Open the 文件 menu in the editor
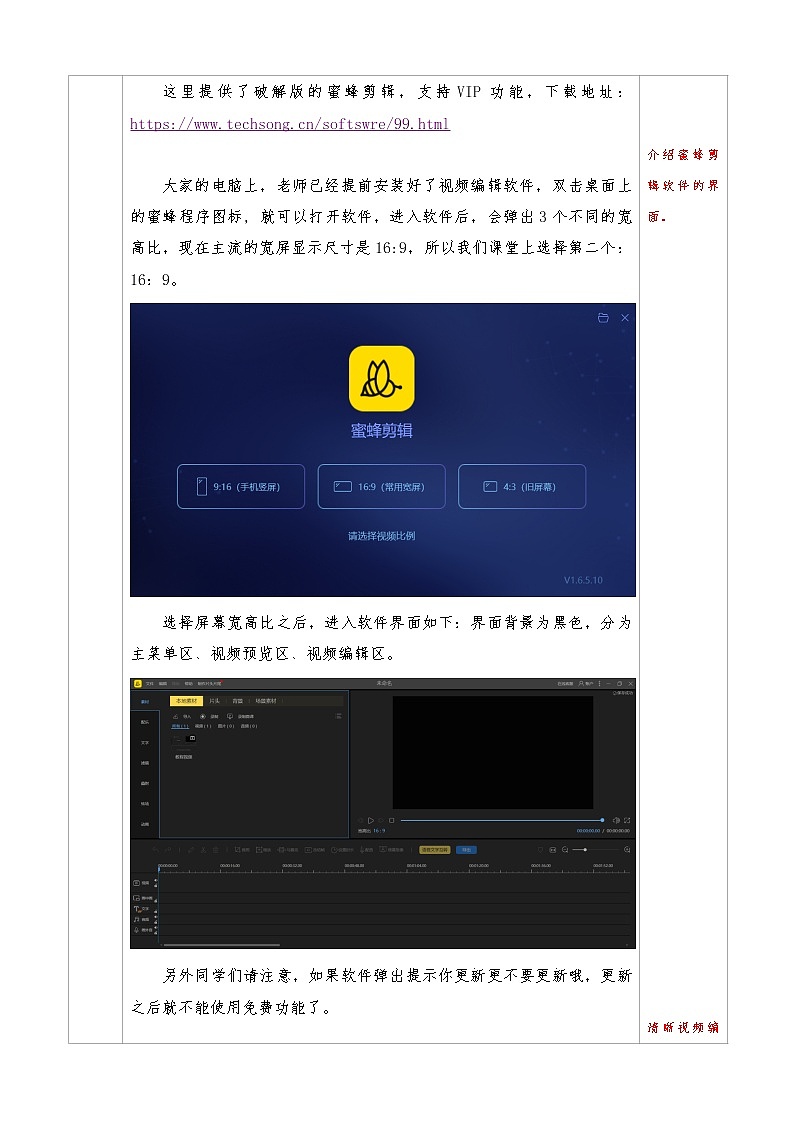 point(150,683)
